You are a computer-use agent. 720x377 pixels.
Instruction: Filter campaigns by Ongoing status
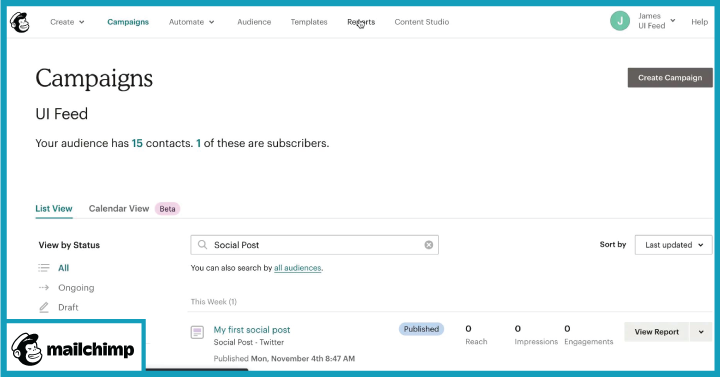(x=76, y=288)
